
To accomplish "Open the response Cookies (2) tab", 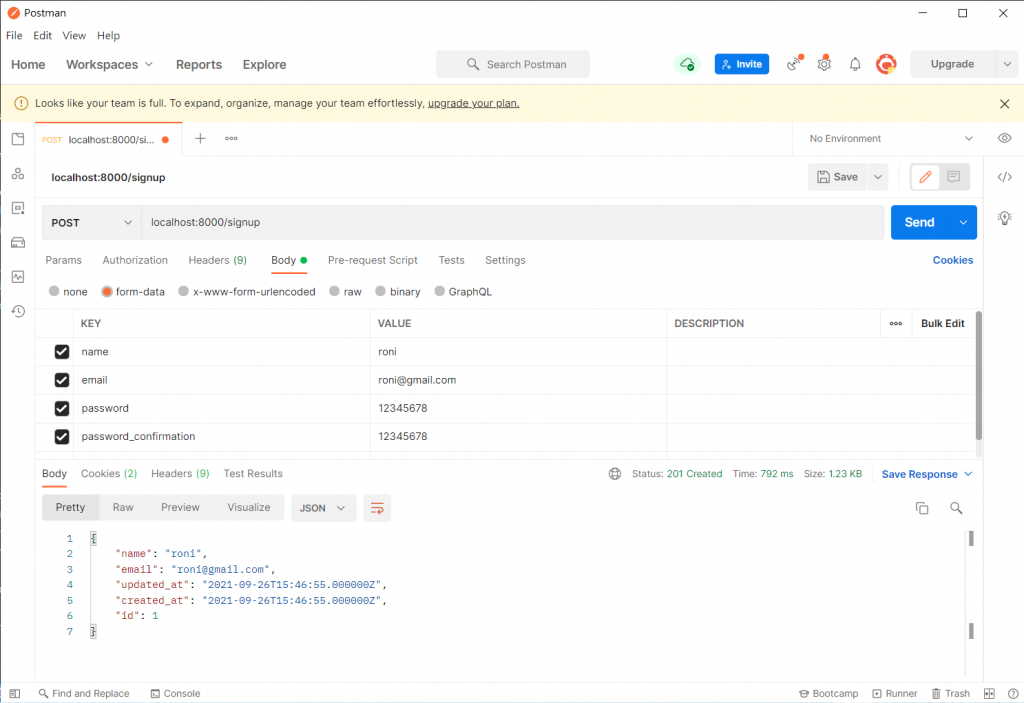I will coord(109,474).
